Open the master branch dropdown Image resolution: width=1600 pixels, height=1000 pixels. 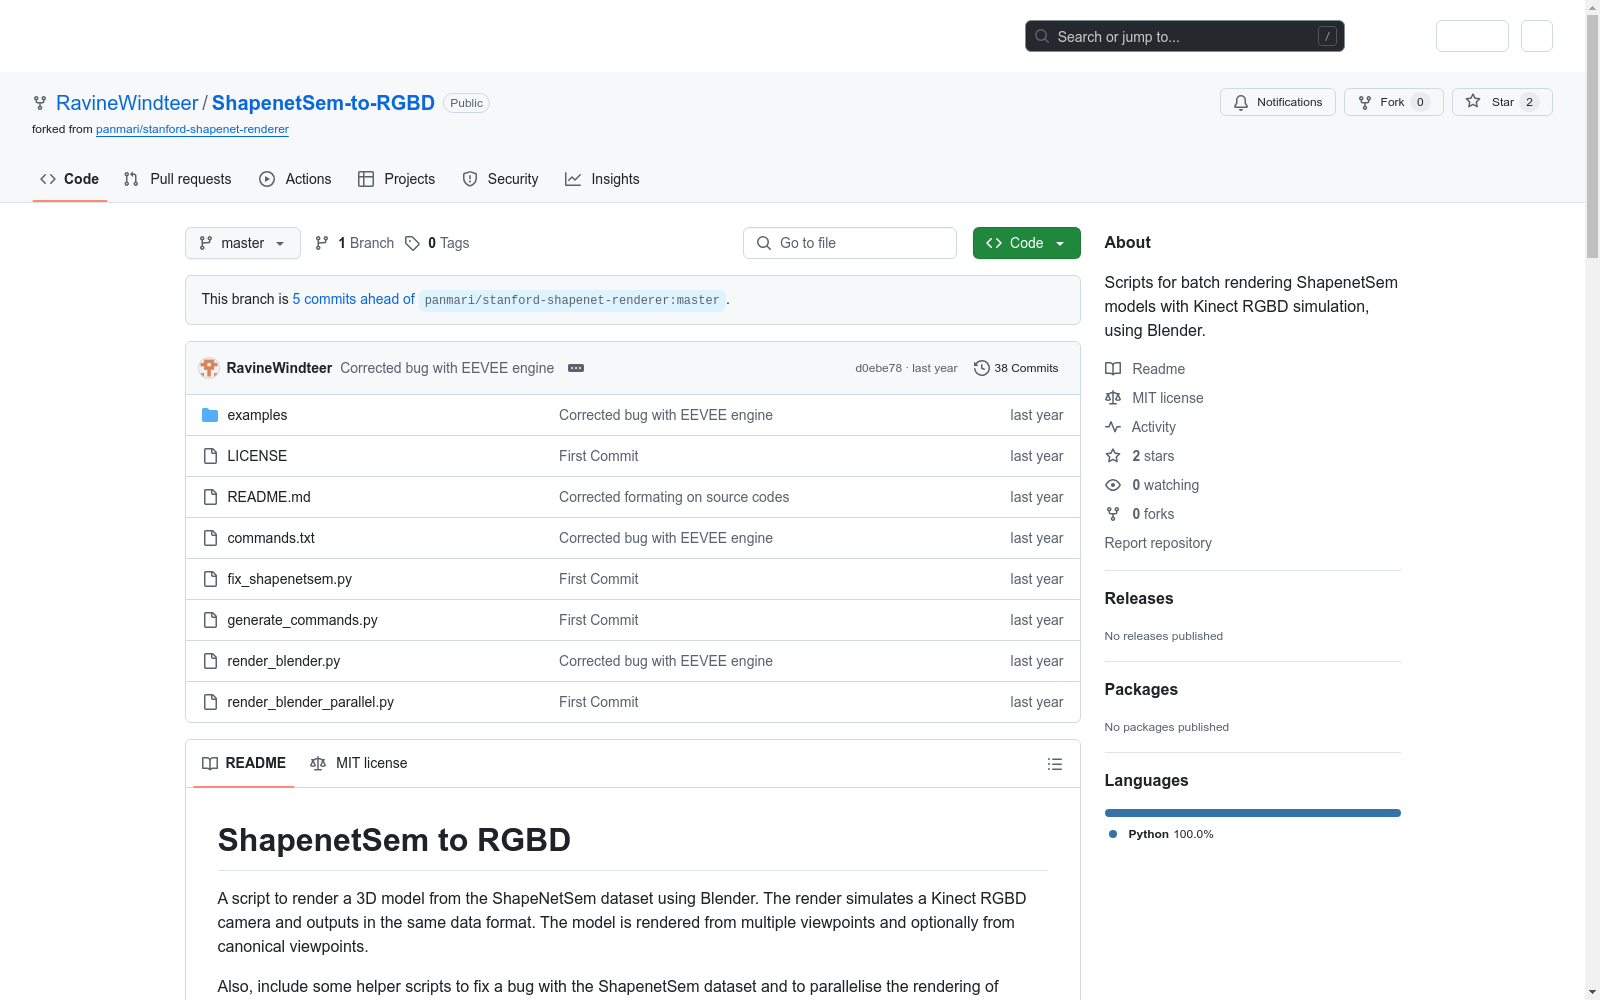coord(243,243)
